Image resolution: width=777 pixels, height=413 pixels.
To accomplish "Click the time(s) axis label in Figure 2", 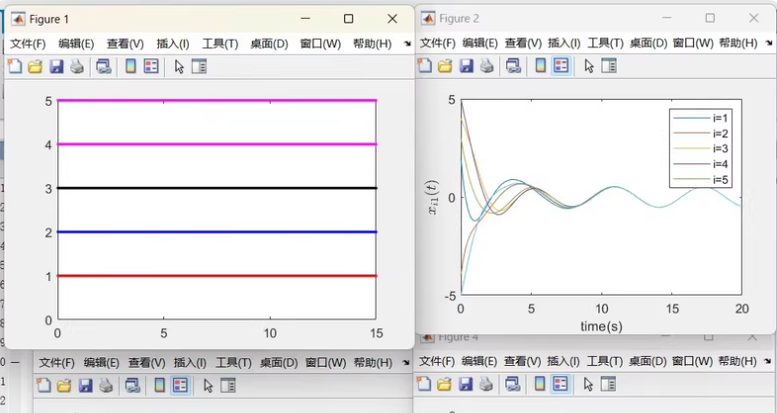I will [x=601, y=326].
